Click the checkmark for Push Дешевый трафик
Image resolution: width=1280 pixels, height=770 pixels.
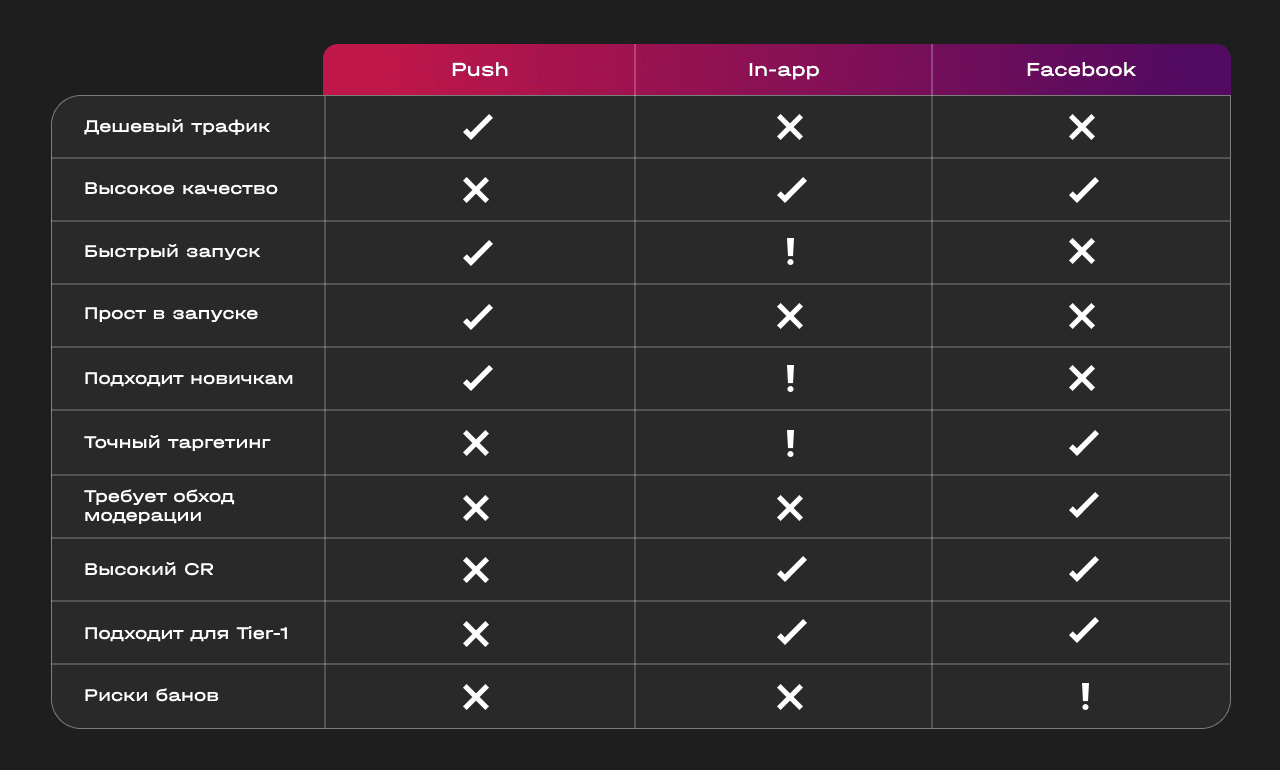(x=477, y=127)
